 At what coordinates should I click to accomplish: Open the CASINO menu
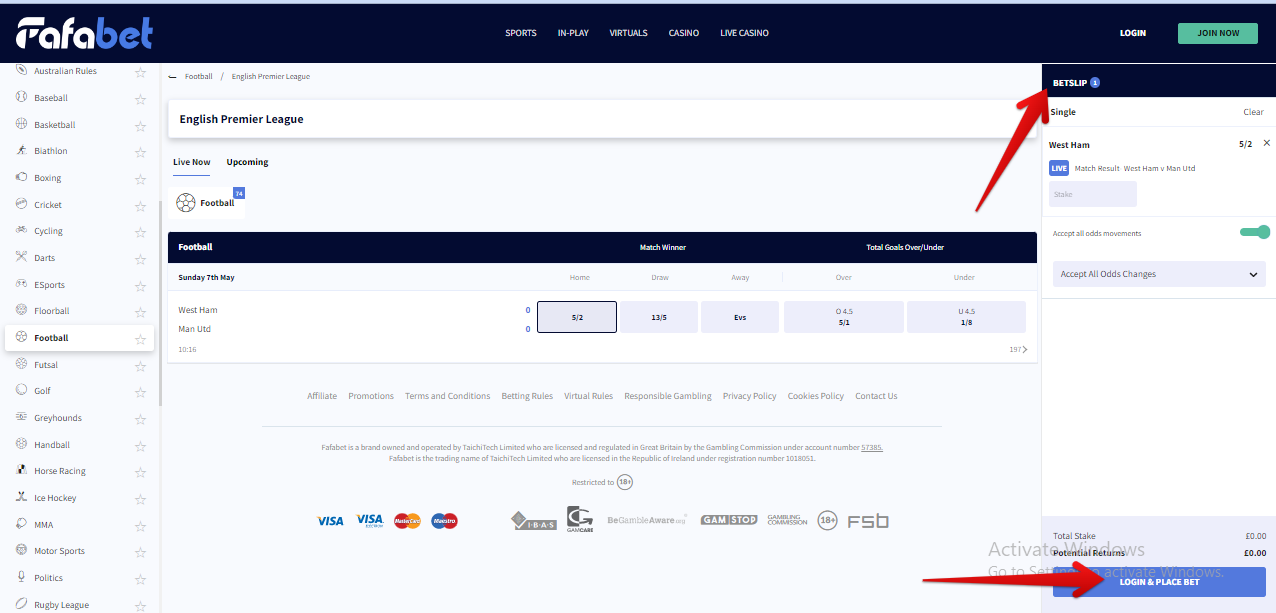(684, 33)
